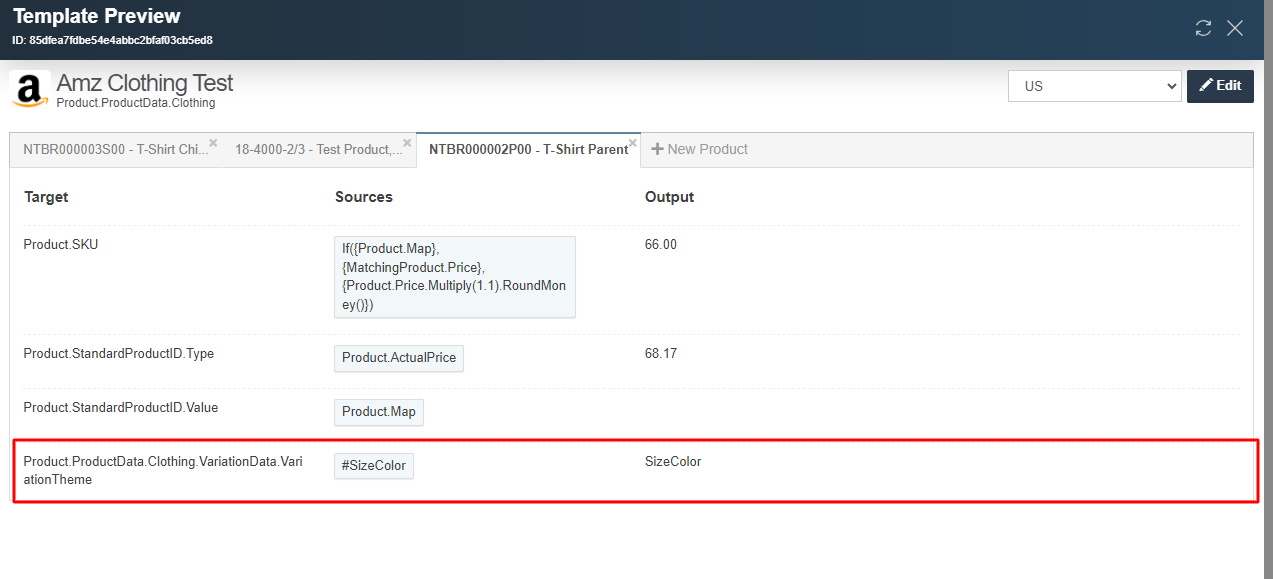Click the Edit button
The image size is (1273, 579).
pos(1220,86)
